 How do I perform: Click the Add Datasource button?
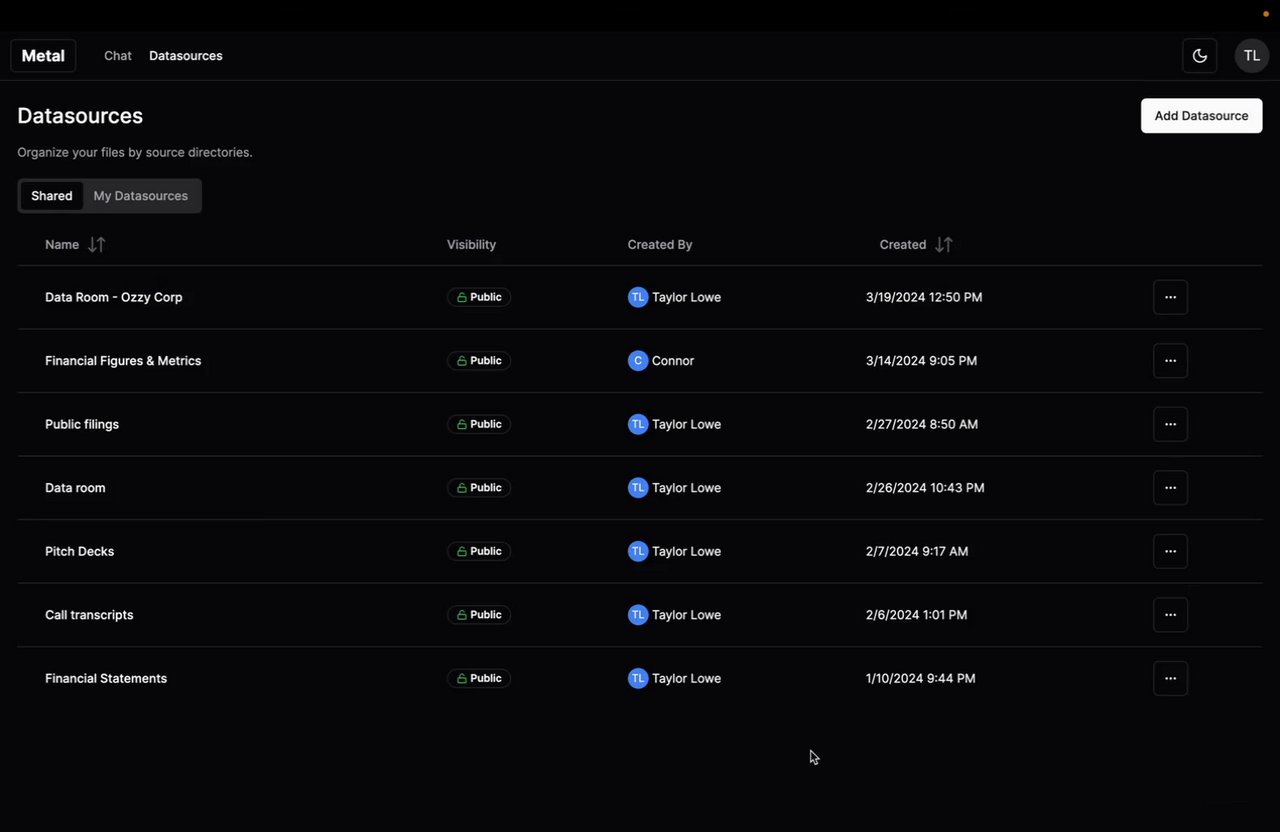click(1201, 116)
